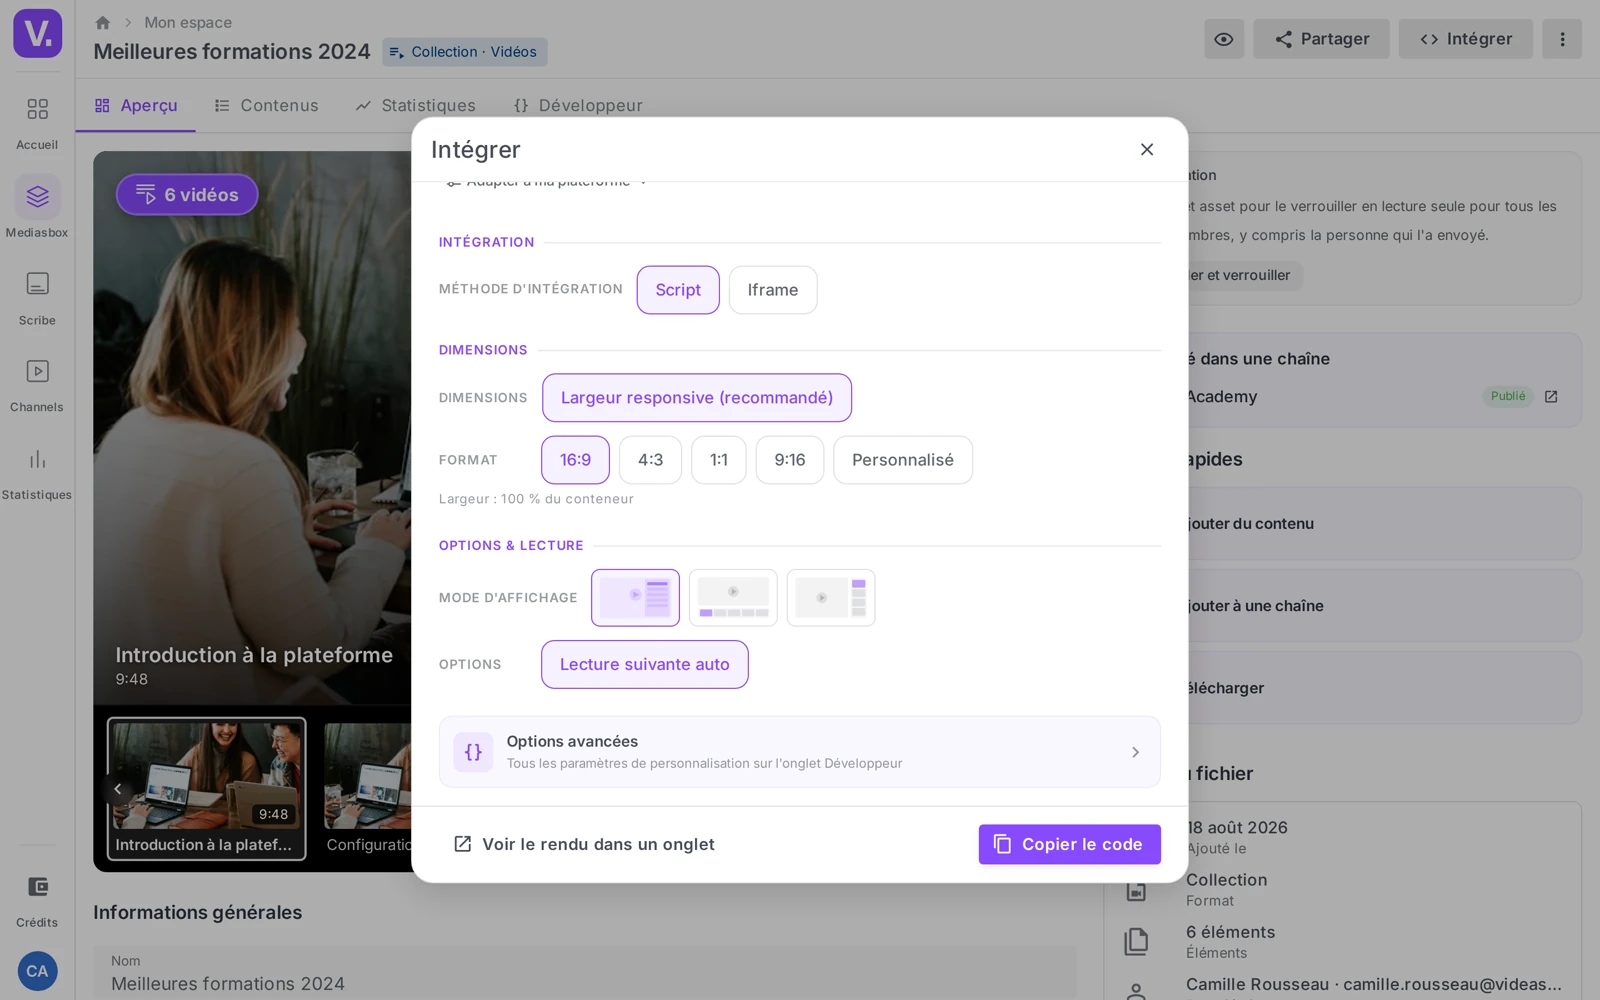
Task: Click the Partager button
Action: (1321, 39)
